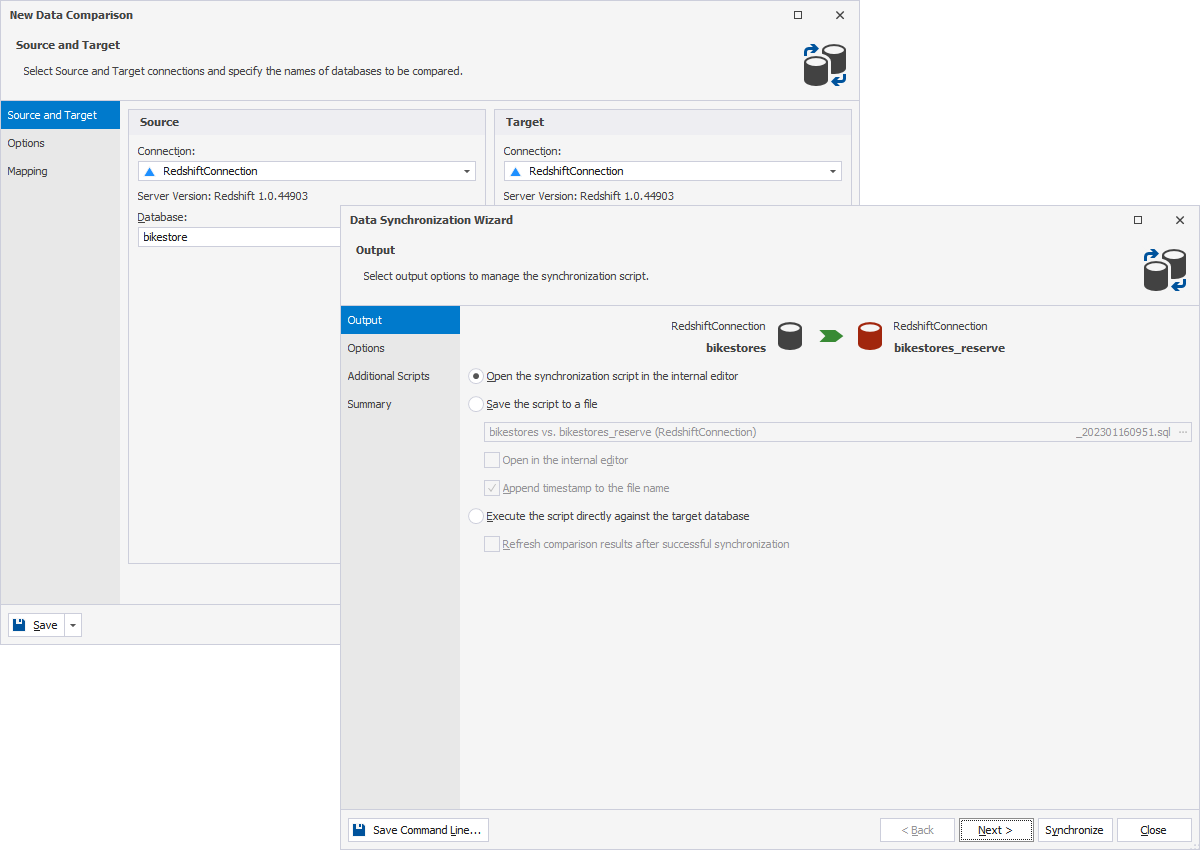This screenshot has width=1200, height=850.
Task: Open the Output page in the wizard
Action: click(400, 320)
